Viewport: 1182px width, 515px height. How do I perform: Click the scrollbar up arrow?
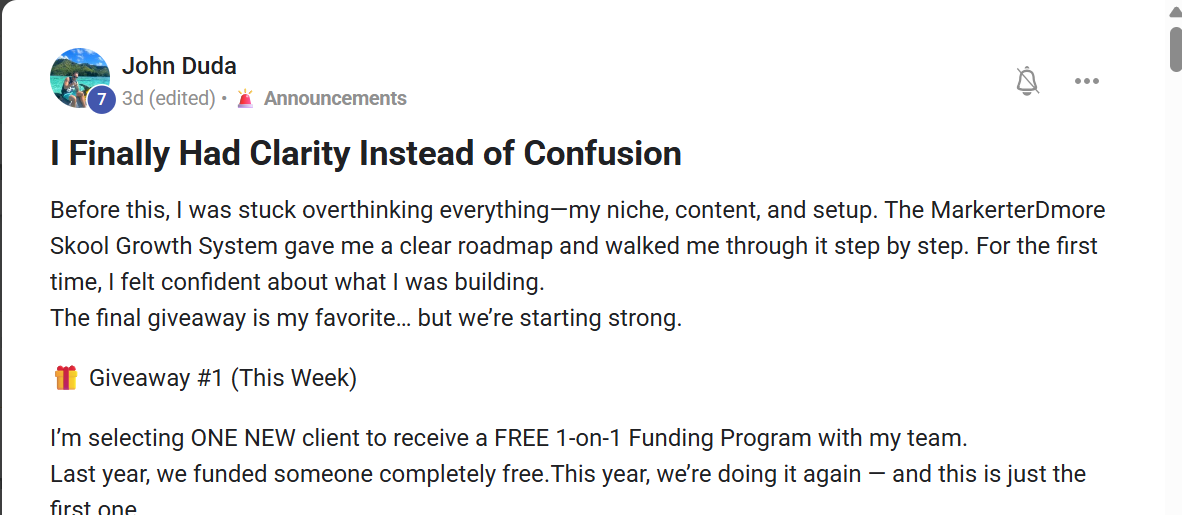pyautogui.click(x=1175, y=10)
